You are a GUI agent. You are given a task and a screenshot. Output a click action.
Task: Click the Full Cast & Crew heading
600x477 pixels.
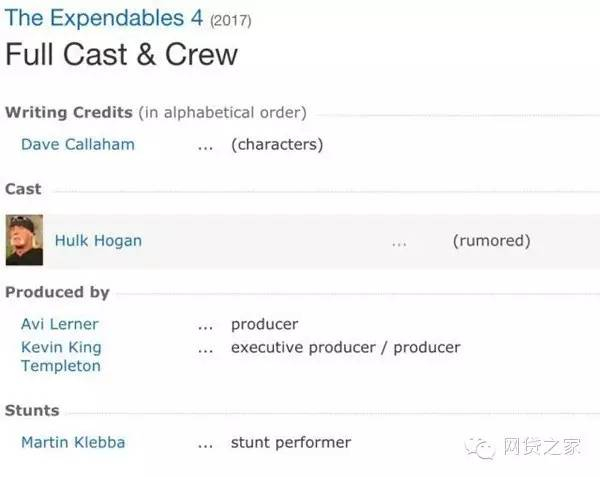tap(122, 54)
